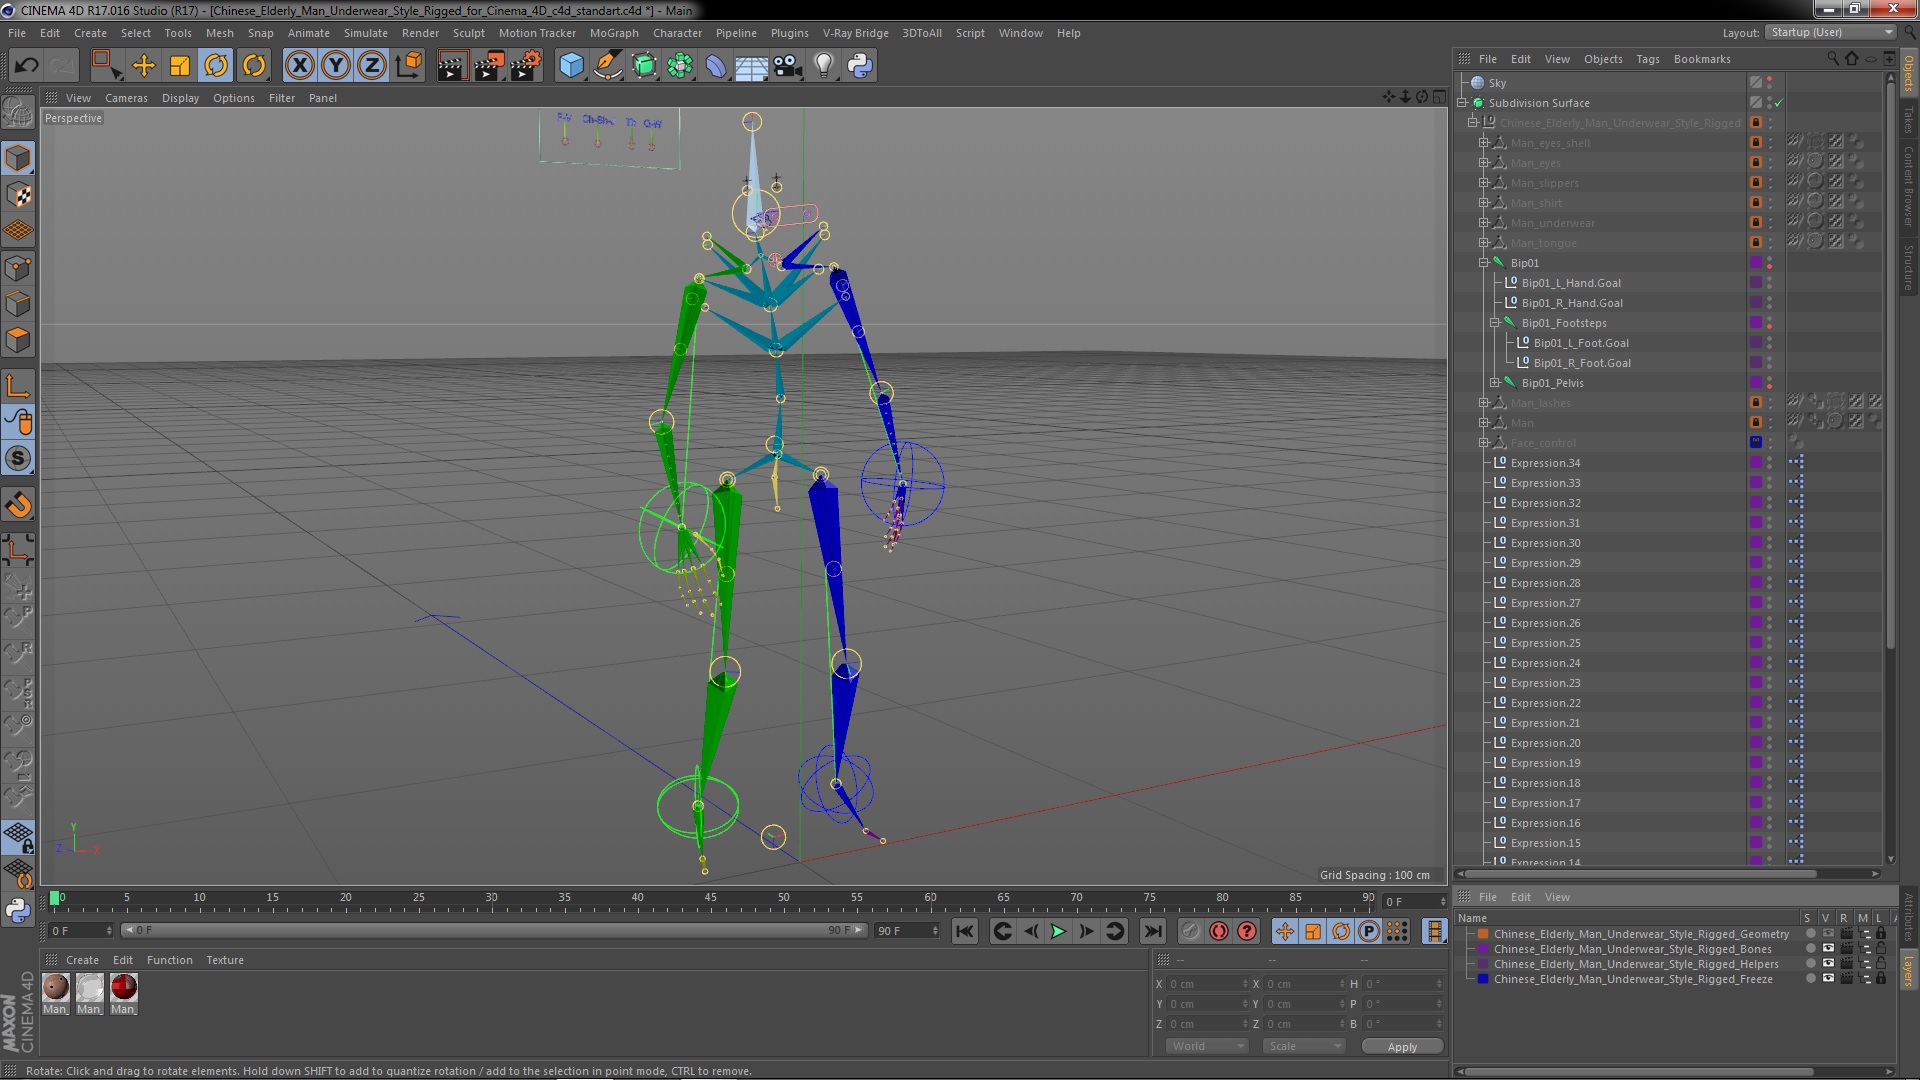
Task: Expand Man_slippers object node
Action: click(1484, 183)
